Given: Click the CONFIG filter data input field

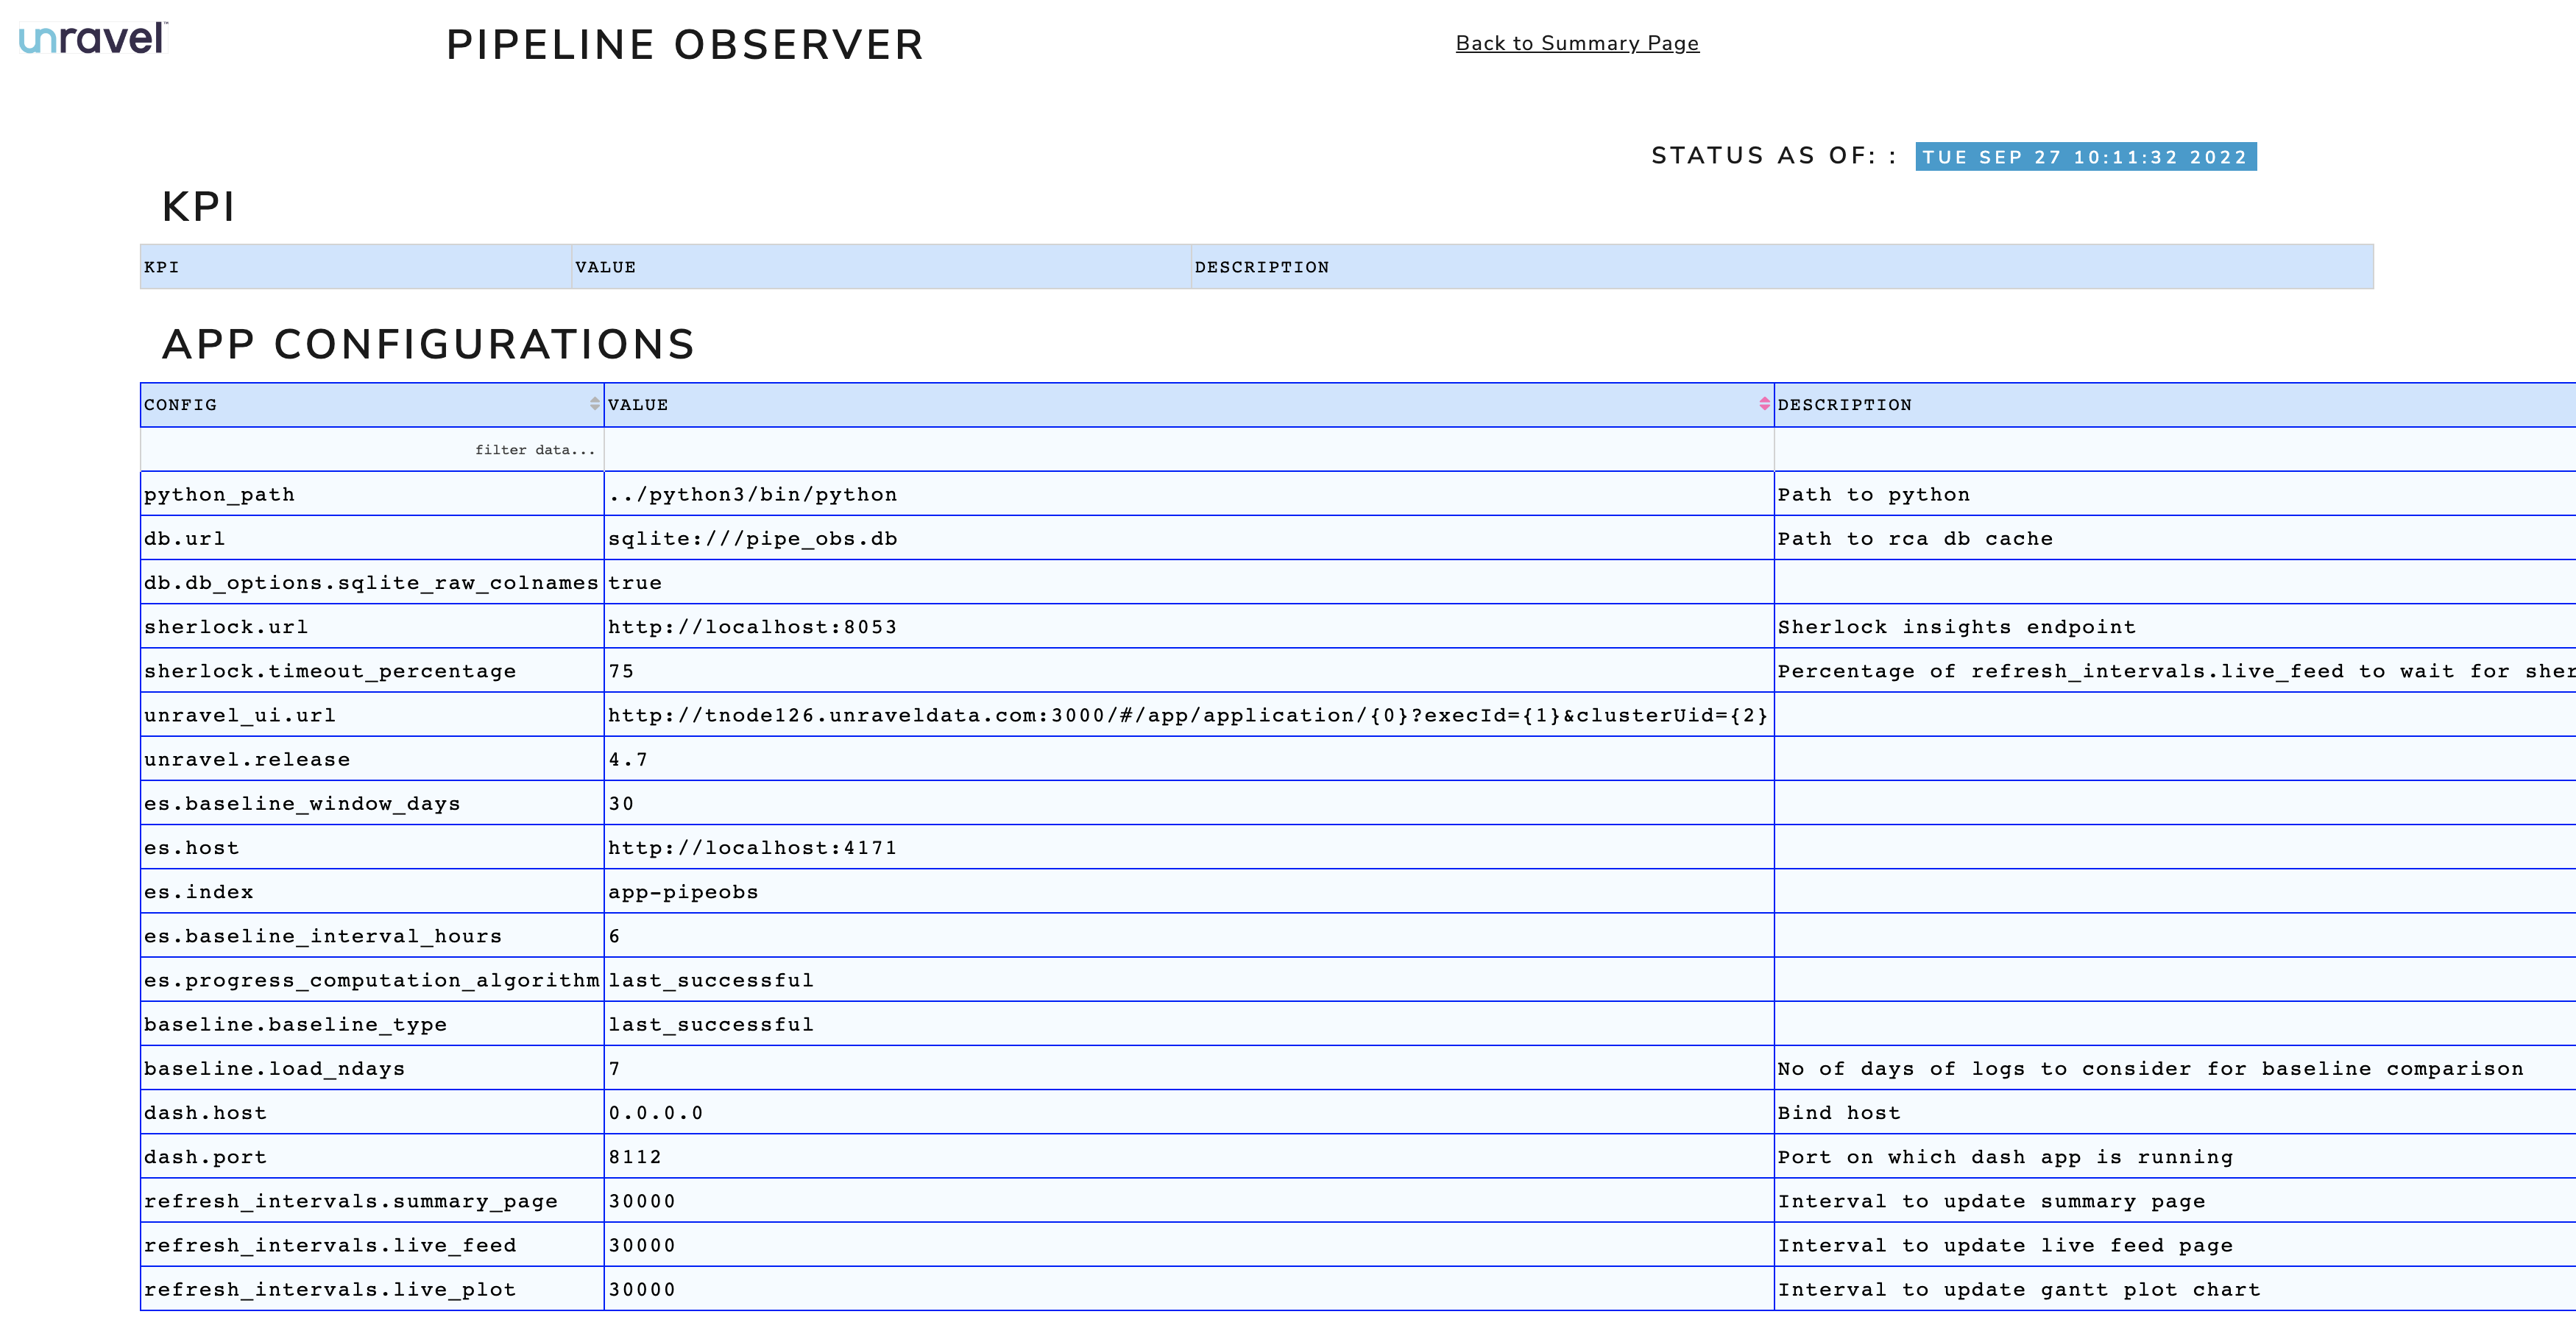Looking at the screenshot, I should click(372, 450).
